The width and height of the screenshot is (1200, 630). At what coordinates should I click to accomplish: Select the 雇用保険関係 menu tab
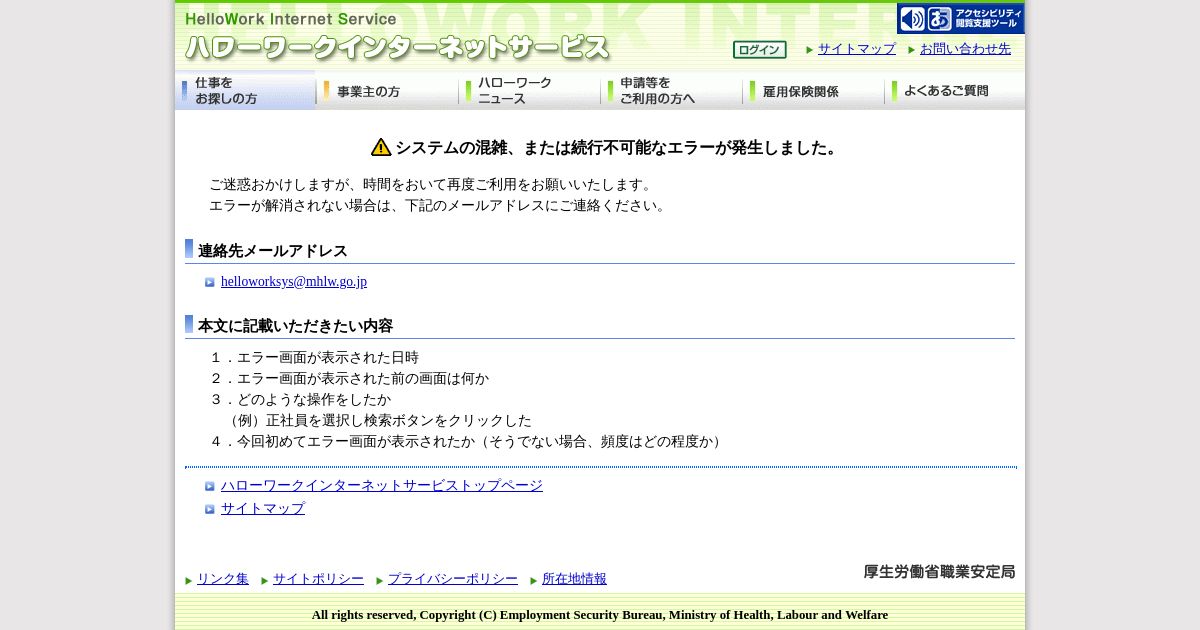pyautogui.click(x=814, y=91)
